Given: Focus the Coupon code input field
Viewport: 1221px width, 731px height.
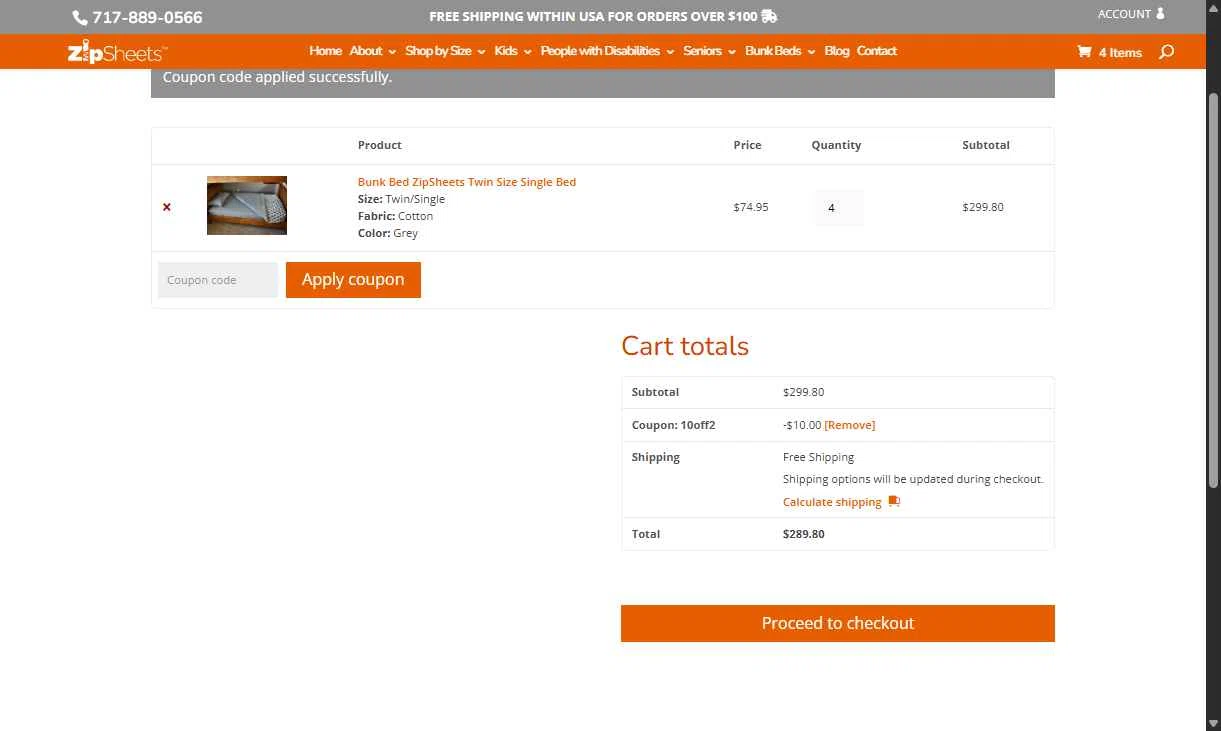Looking at the screenshot, I should 218,280.
